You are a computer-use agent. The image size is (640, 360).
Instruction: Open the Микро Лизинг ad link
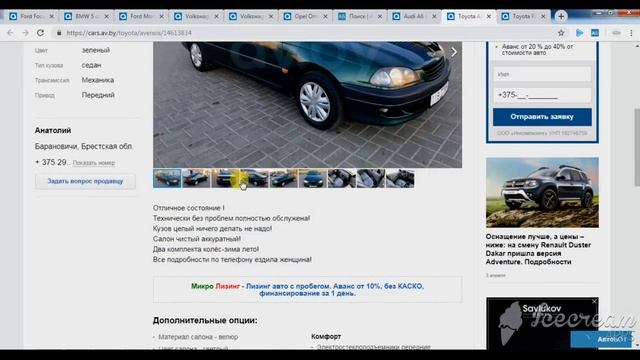coord(307,289)
